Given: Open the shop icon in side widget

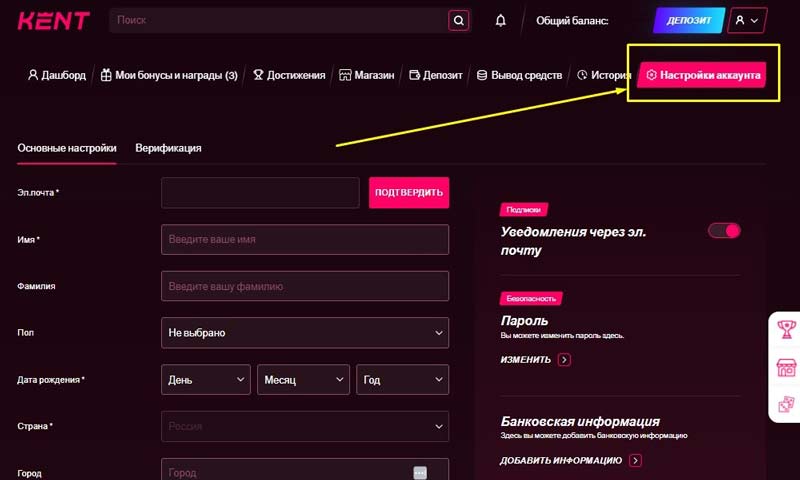Looking at the screenshot, I should [786, 367].
